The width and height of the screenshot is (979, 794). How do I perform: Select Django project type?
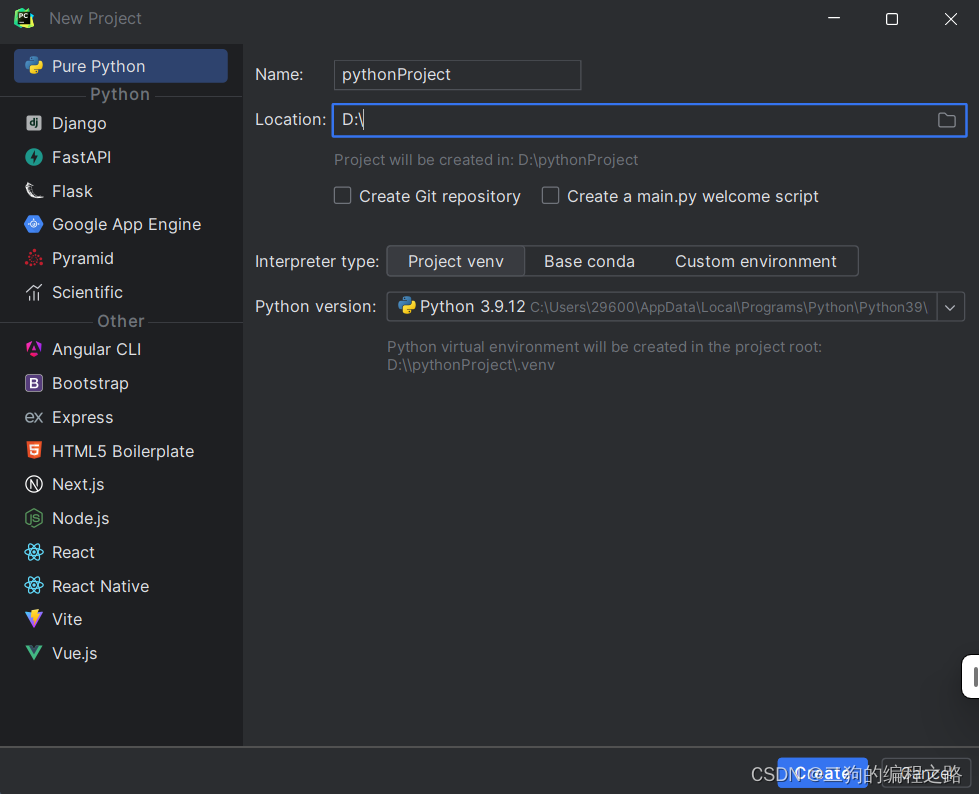(x=121, y=123)
